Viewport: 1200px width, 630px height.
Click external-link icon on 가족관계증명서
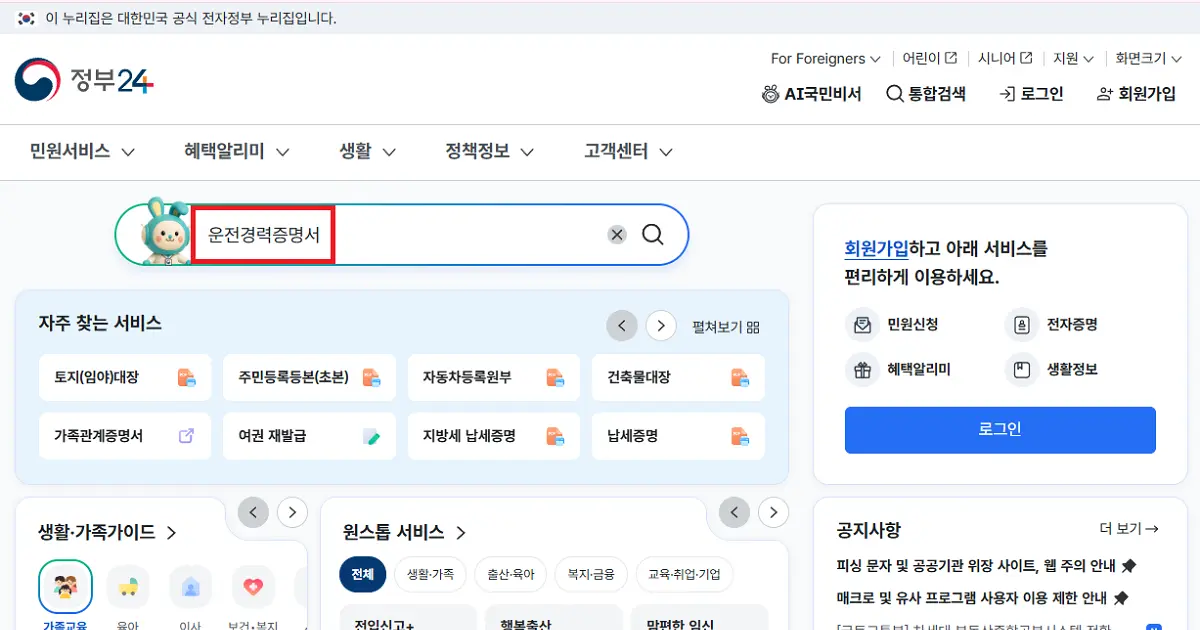click(x=186, y=436)
